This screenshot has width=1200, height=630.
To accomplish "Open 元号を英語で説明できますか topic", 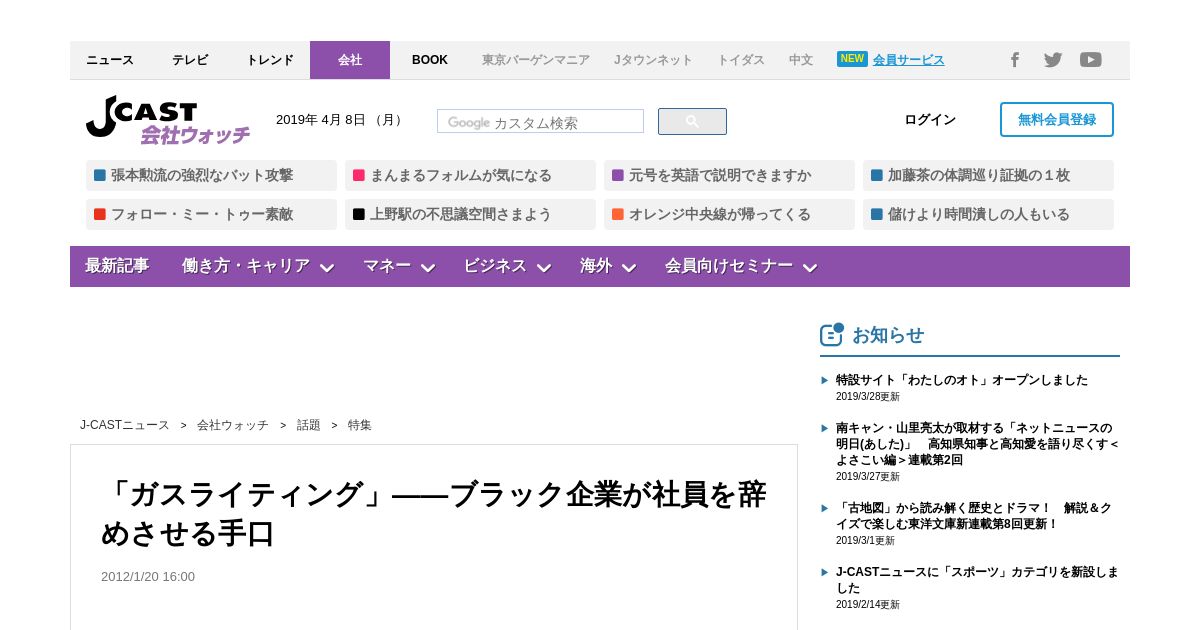I will click(x=729, y=175).
